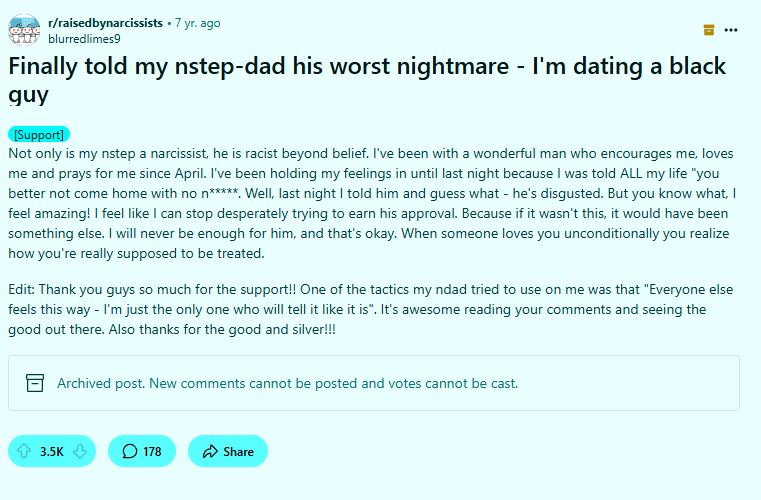Select the [Support] flair tag
761x500 pixels.
tap(39, 134)
